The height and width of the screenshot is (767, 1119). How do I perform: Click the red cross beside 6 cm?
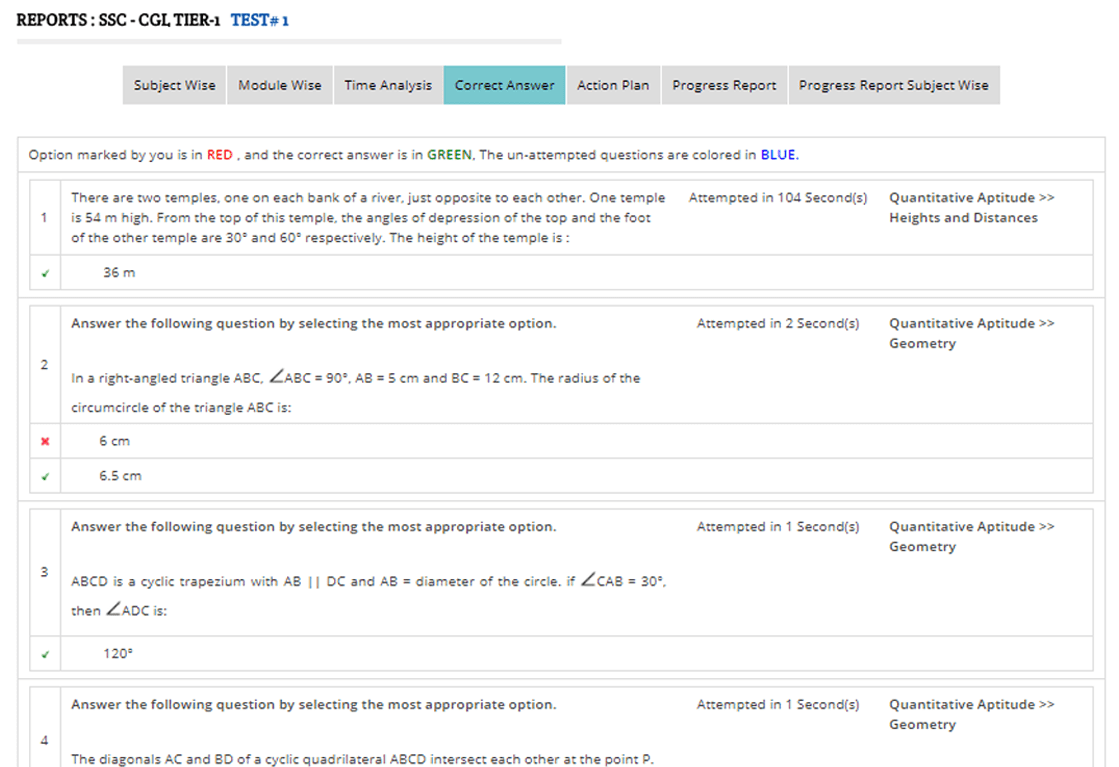click(x=44, y=441)
